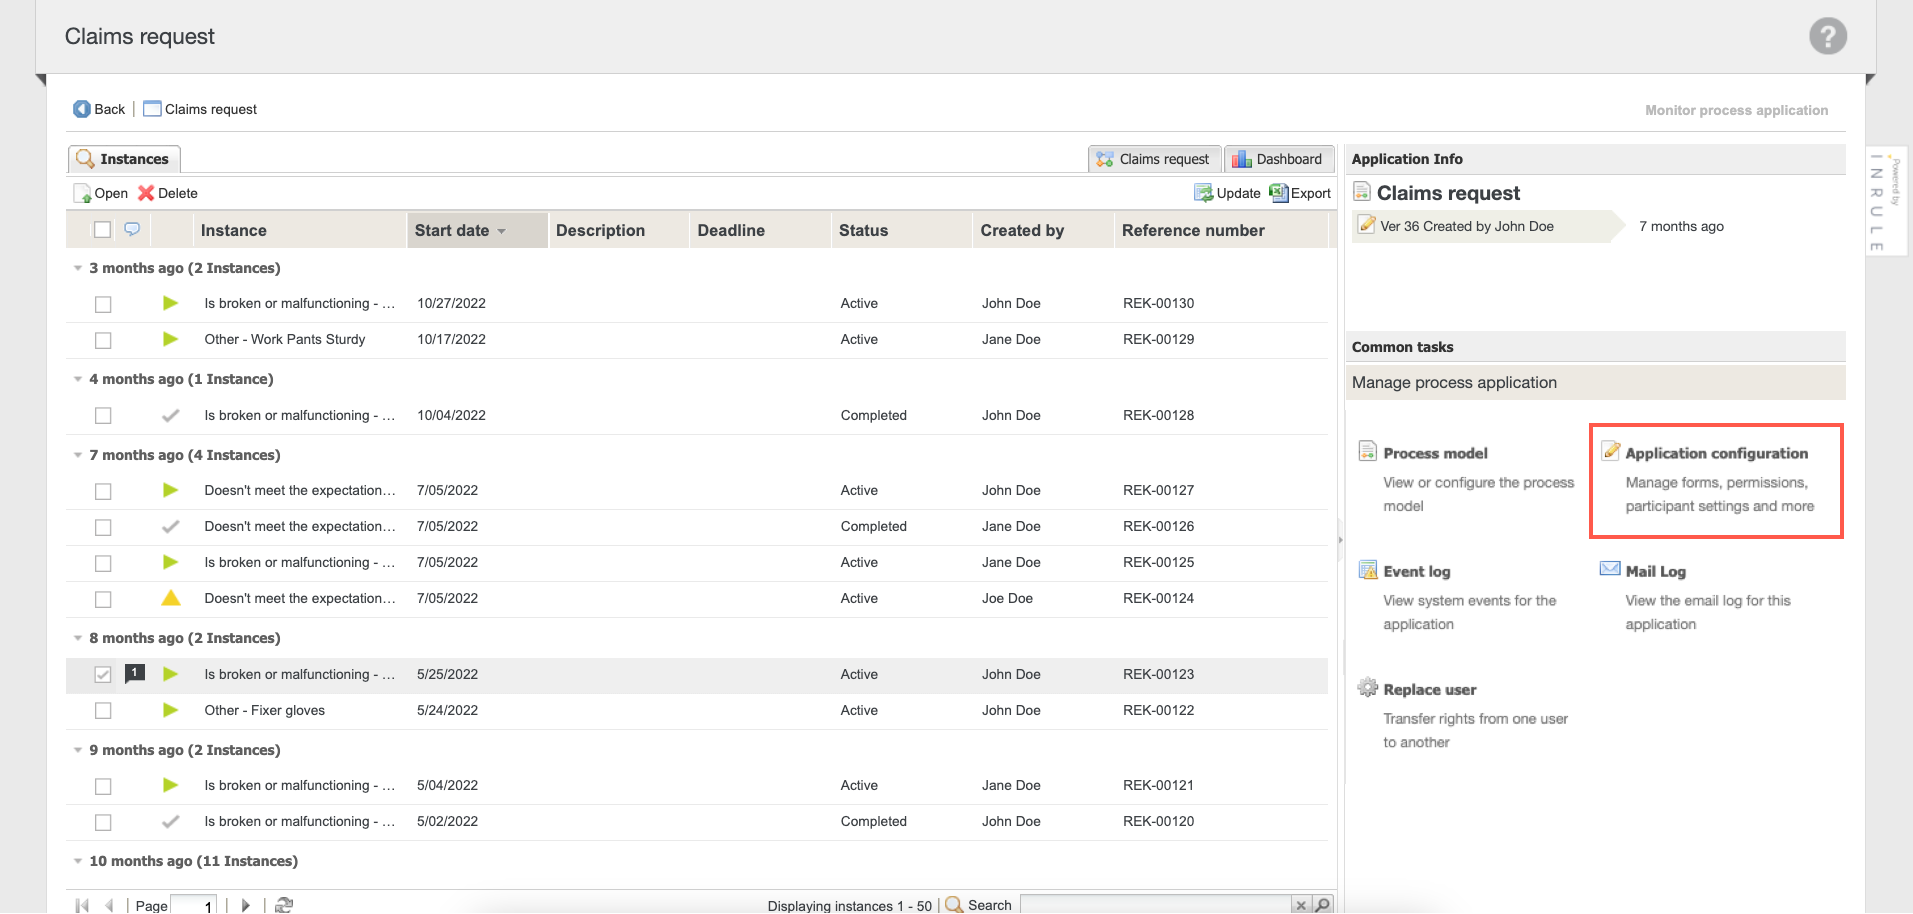
Task: Click inside the page number field
Action: coord(195,904)
